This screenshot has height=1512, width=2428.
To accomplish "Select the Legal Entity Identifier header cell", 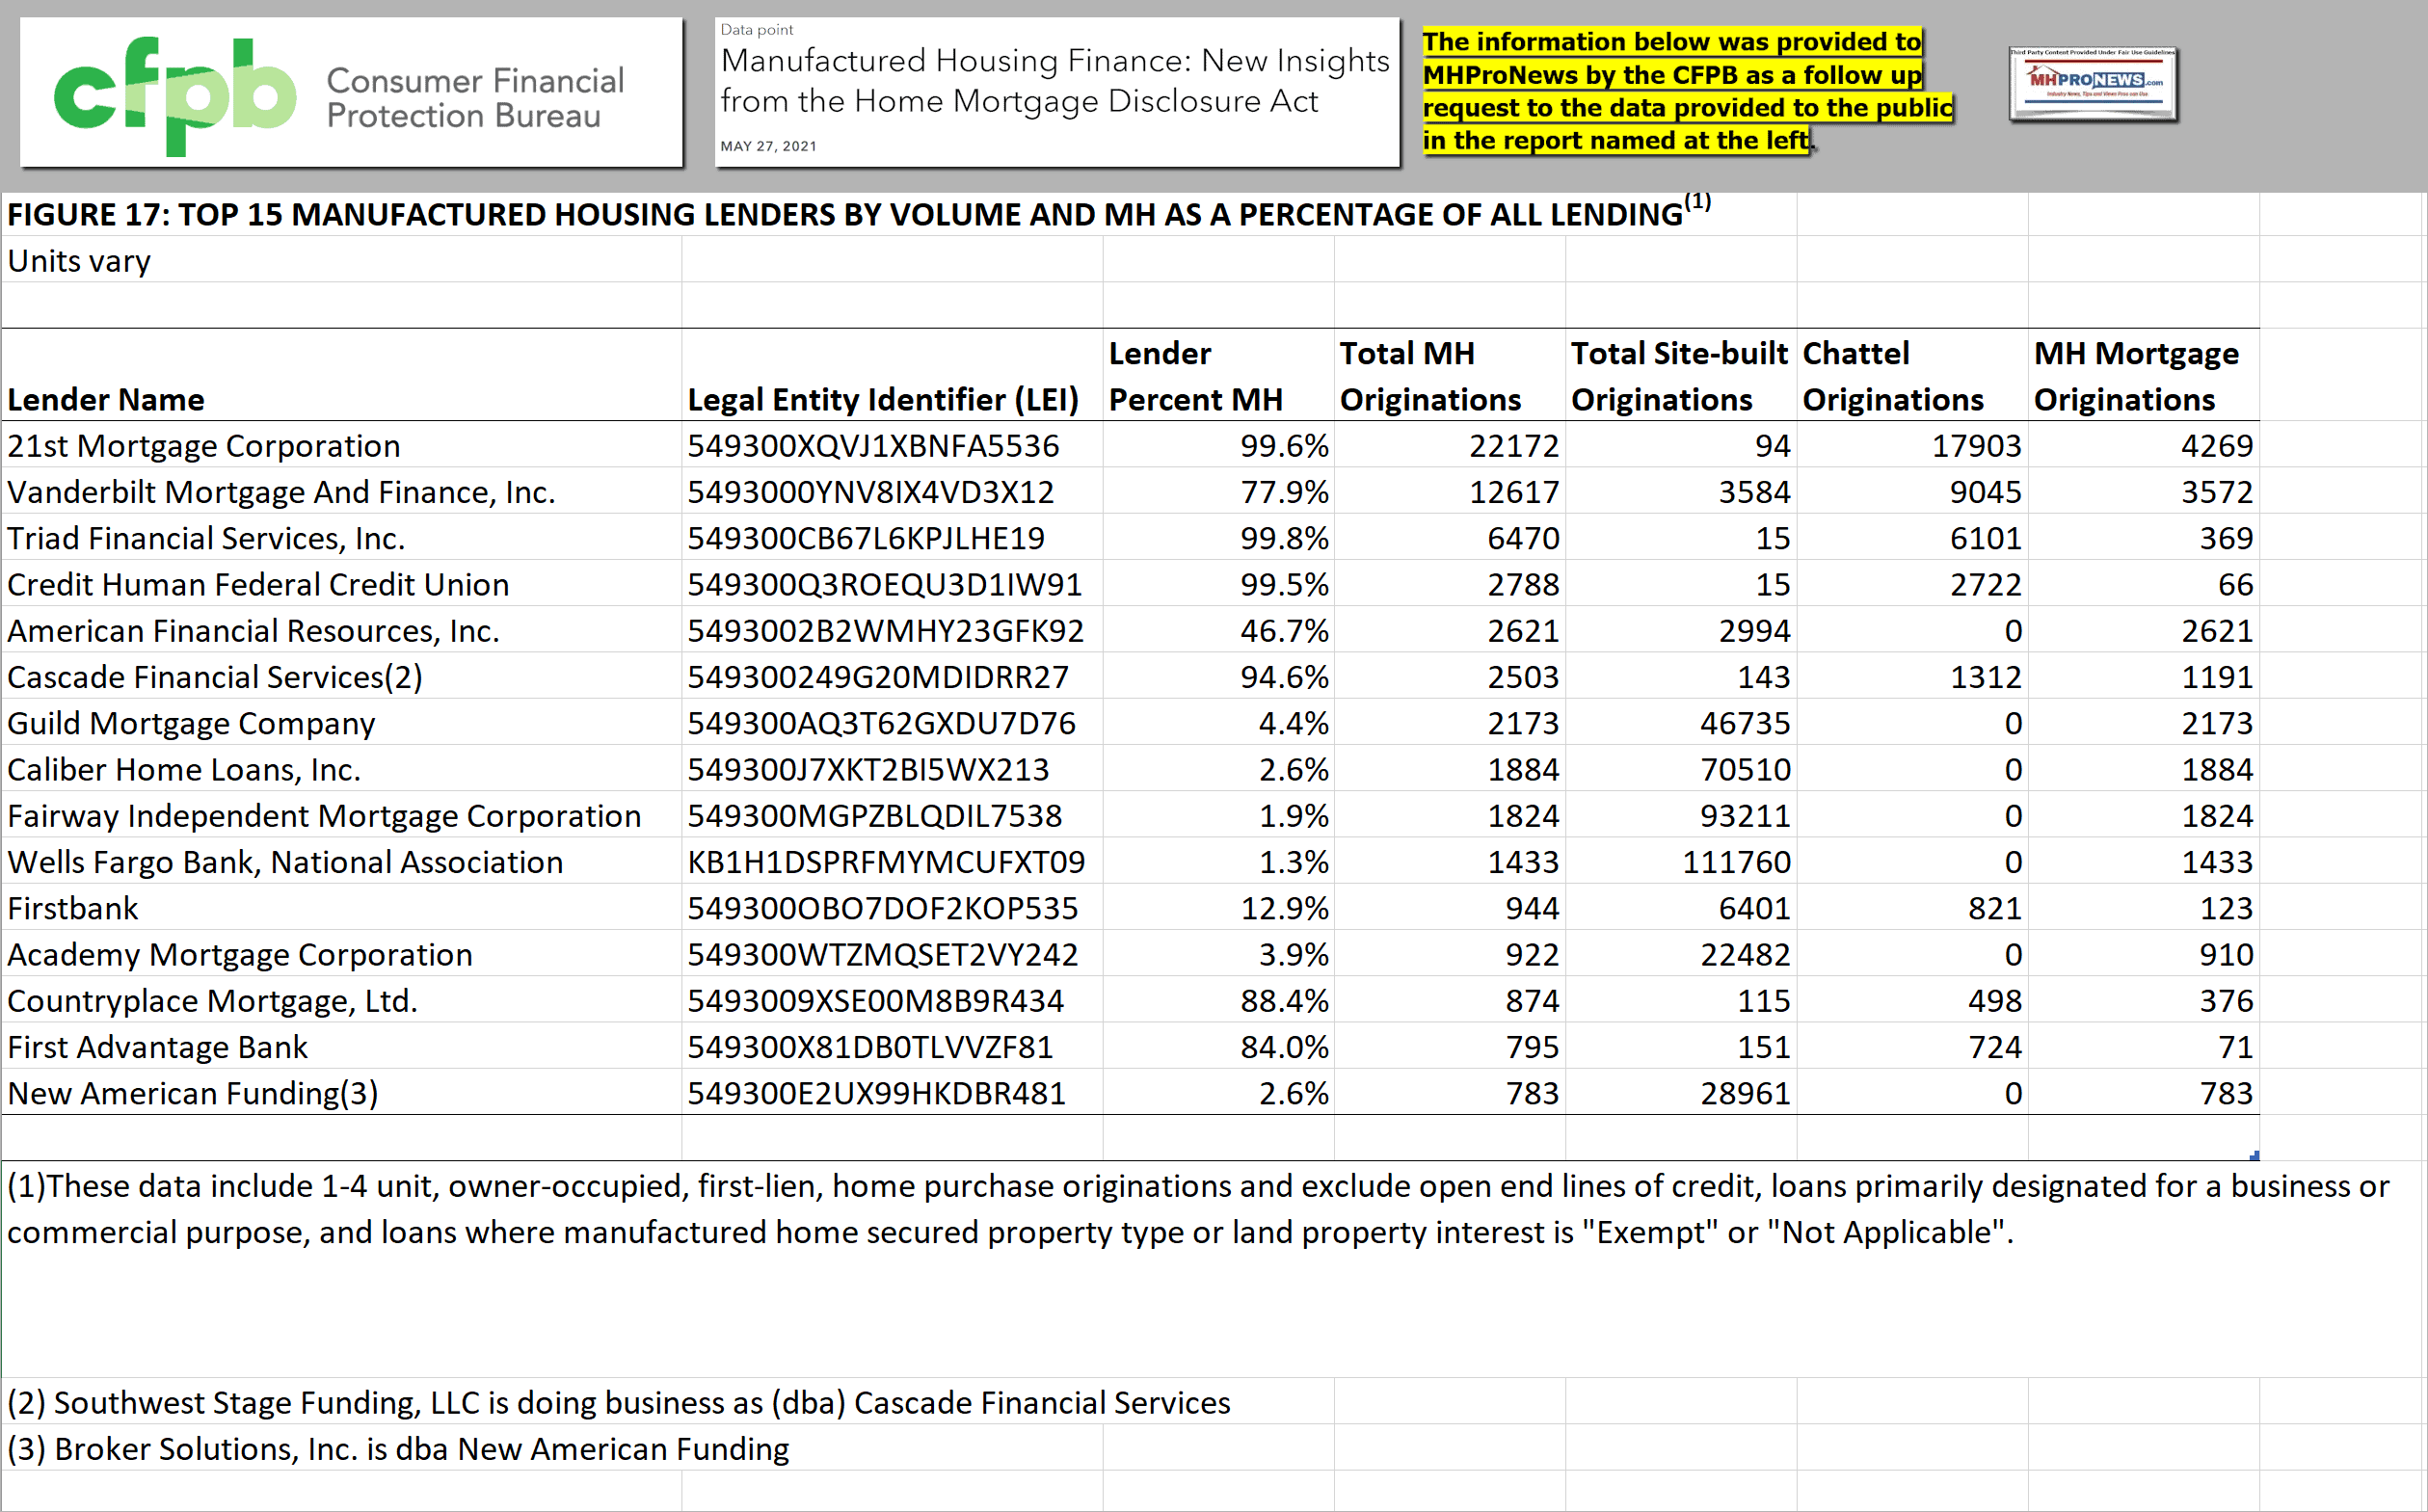I will pos(883,399).
